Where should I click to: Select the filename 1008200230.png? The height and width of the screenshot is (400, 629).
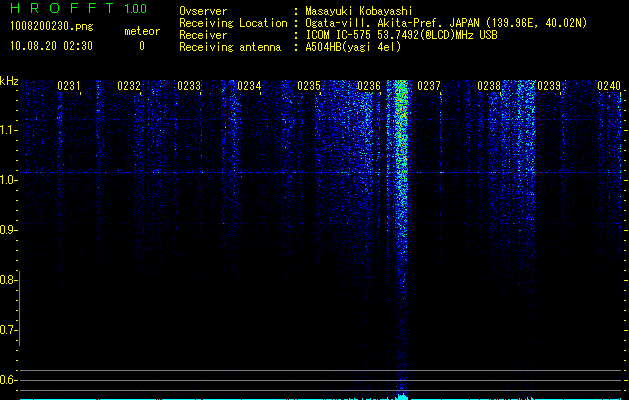tap(52, 27)
